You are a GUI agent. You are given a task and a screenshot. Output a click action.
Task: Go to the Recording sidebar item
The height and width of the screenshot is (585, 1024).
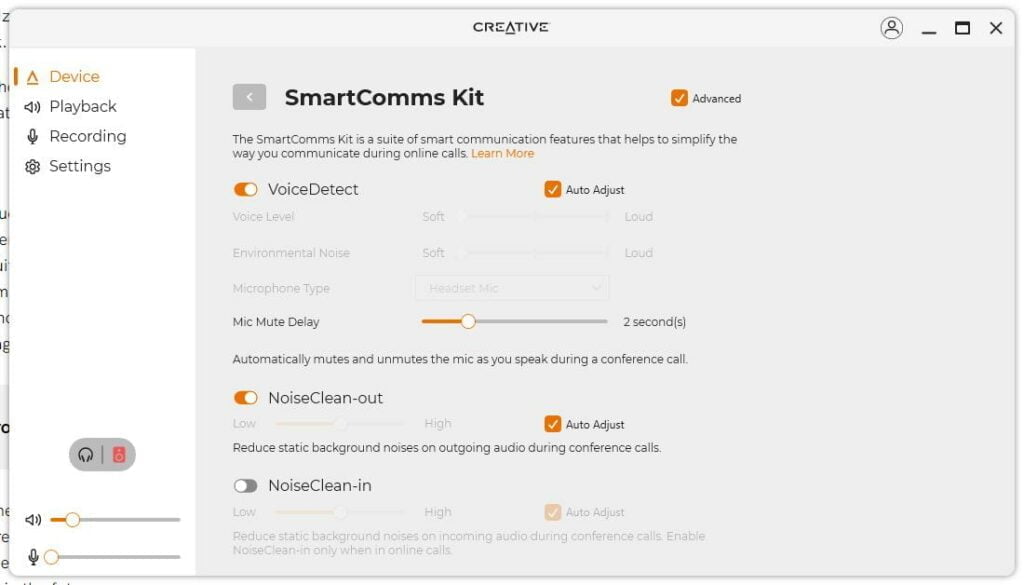tap(87, 136)
